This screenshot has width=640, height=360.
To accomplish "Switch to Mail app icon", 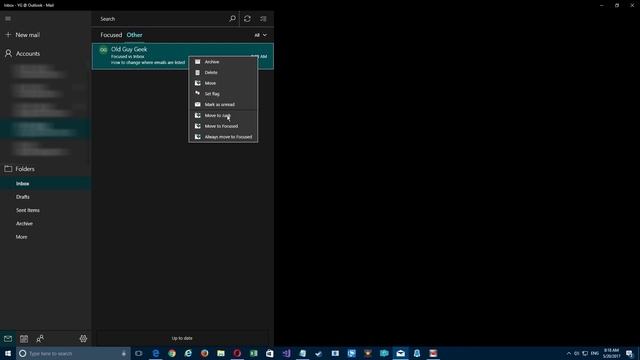I will [8, 339].
